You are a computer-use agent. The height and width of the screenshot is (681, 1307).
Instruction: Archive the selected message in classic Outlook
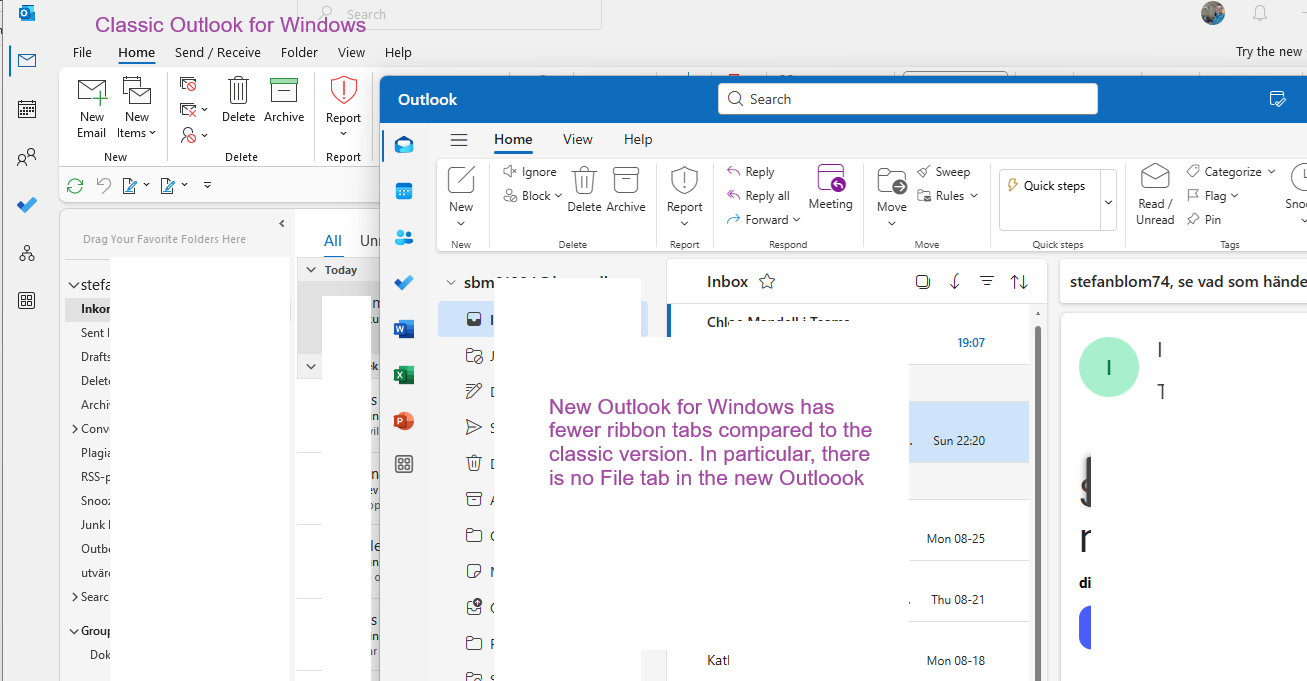click(284, 105)
